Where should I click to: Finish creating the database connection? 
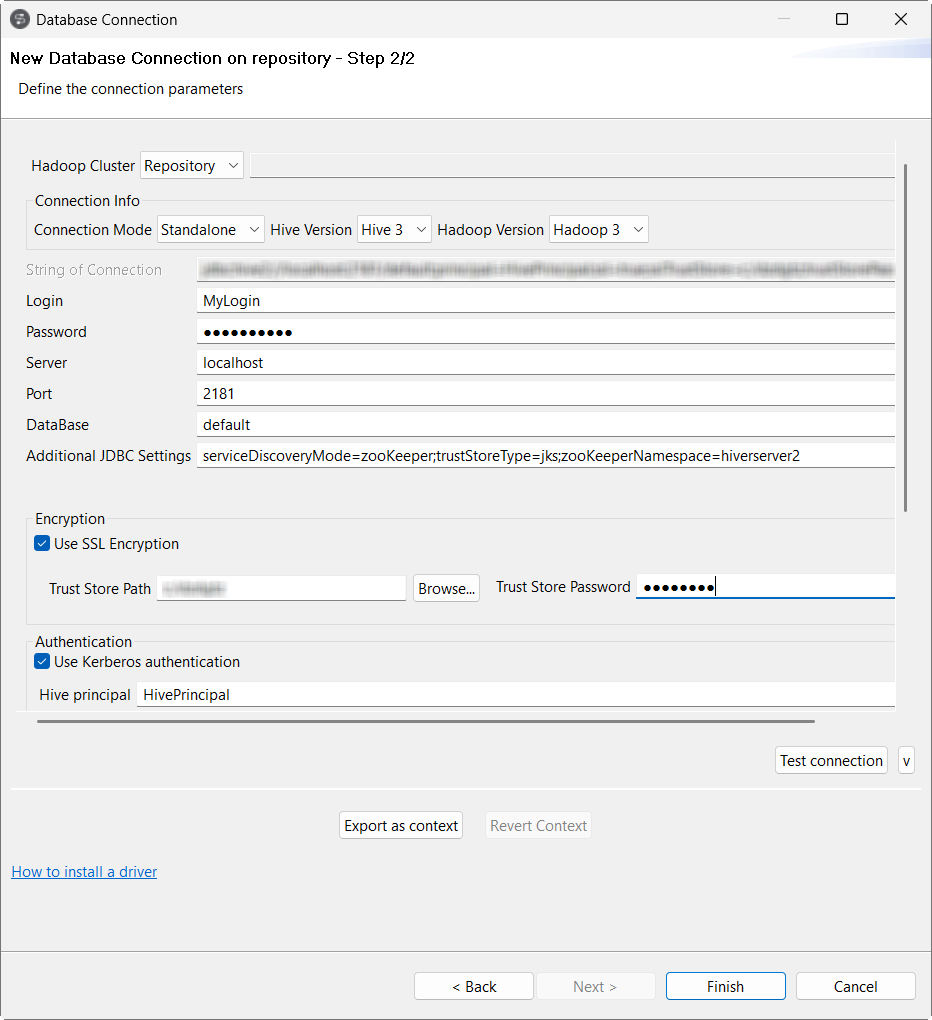point(725,986)
